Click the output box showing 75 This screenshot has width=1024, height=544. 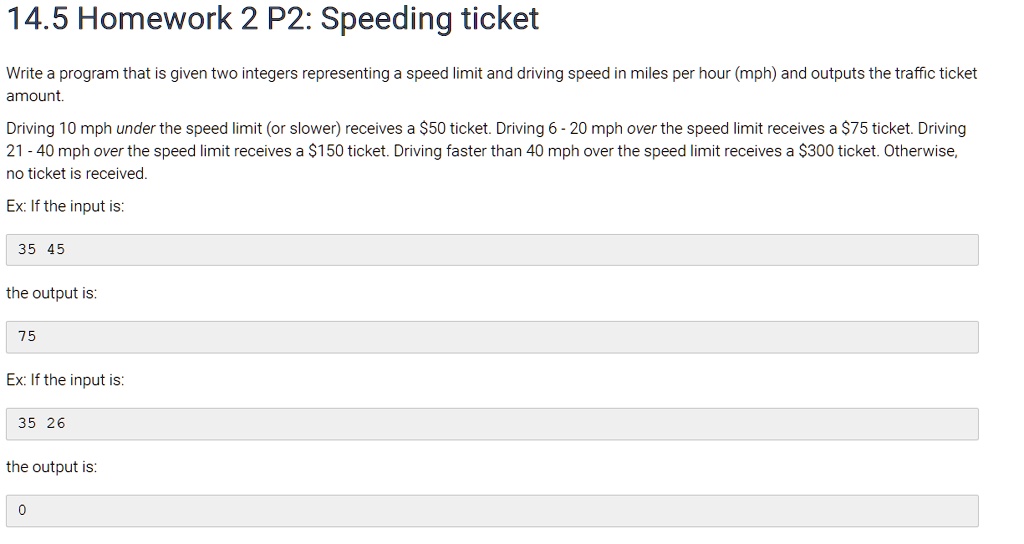[x=492, y=337]
